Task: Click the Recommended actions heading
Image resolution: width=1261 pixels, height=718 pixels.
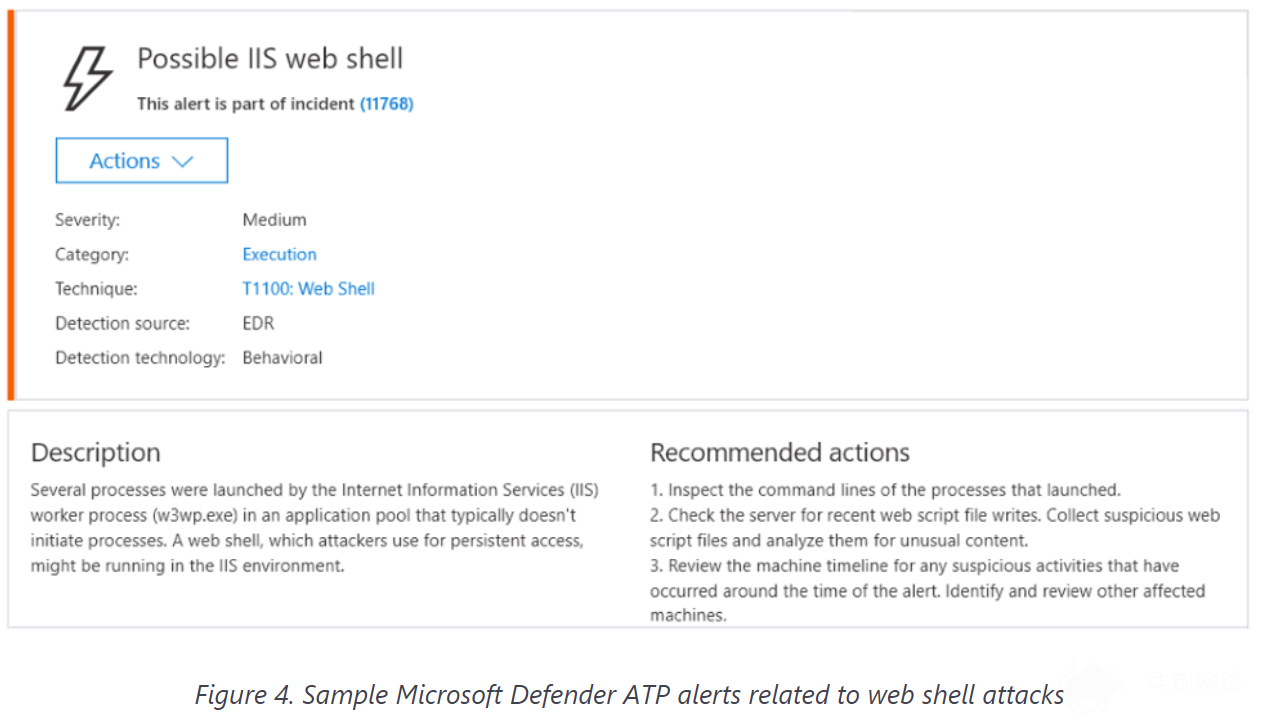Action: (x=780, y=452)
